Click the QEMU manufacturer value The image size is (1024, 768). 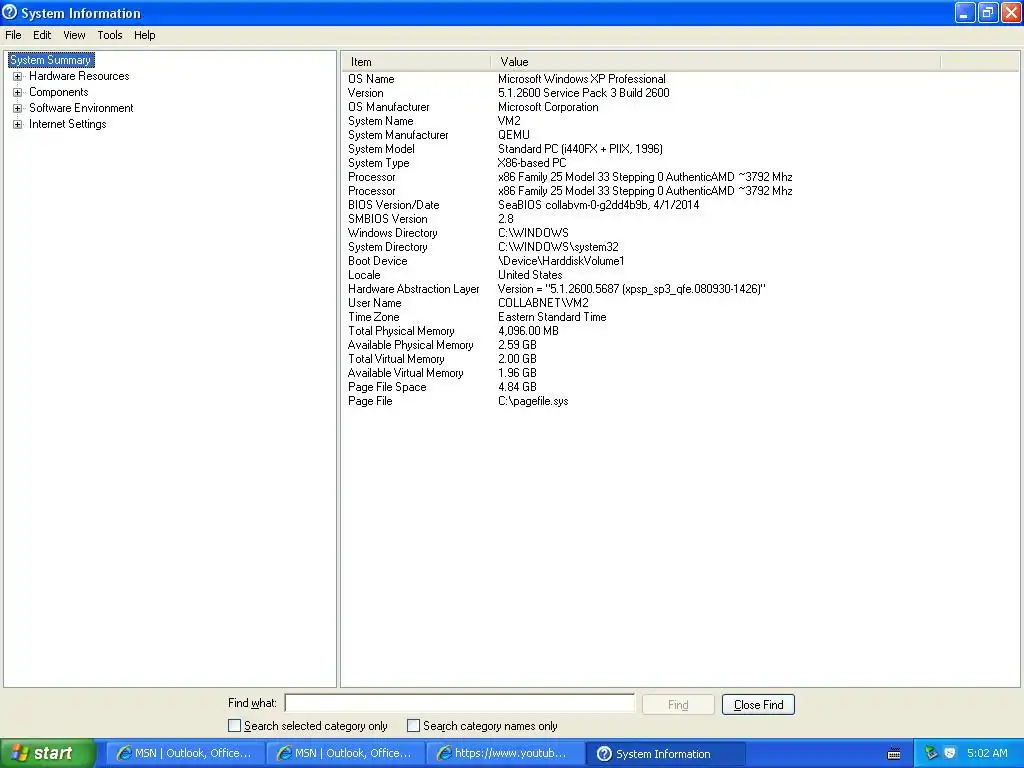[x=514, y=135]
